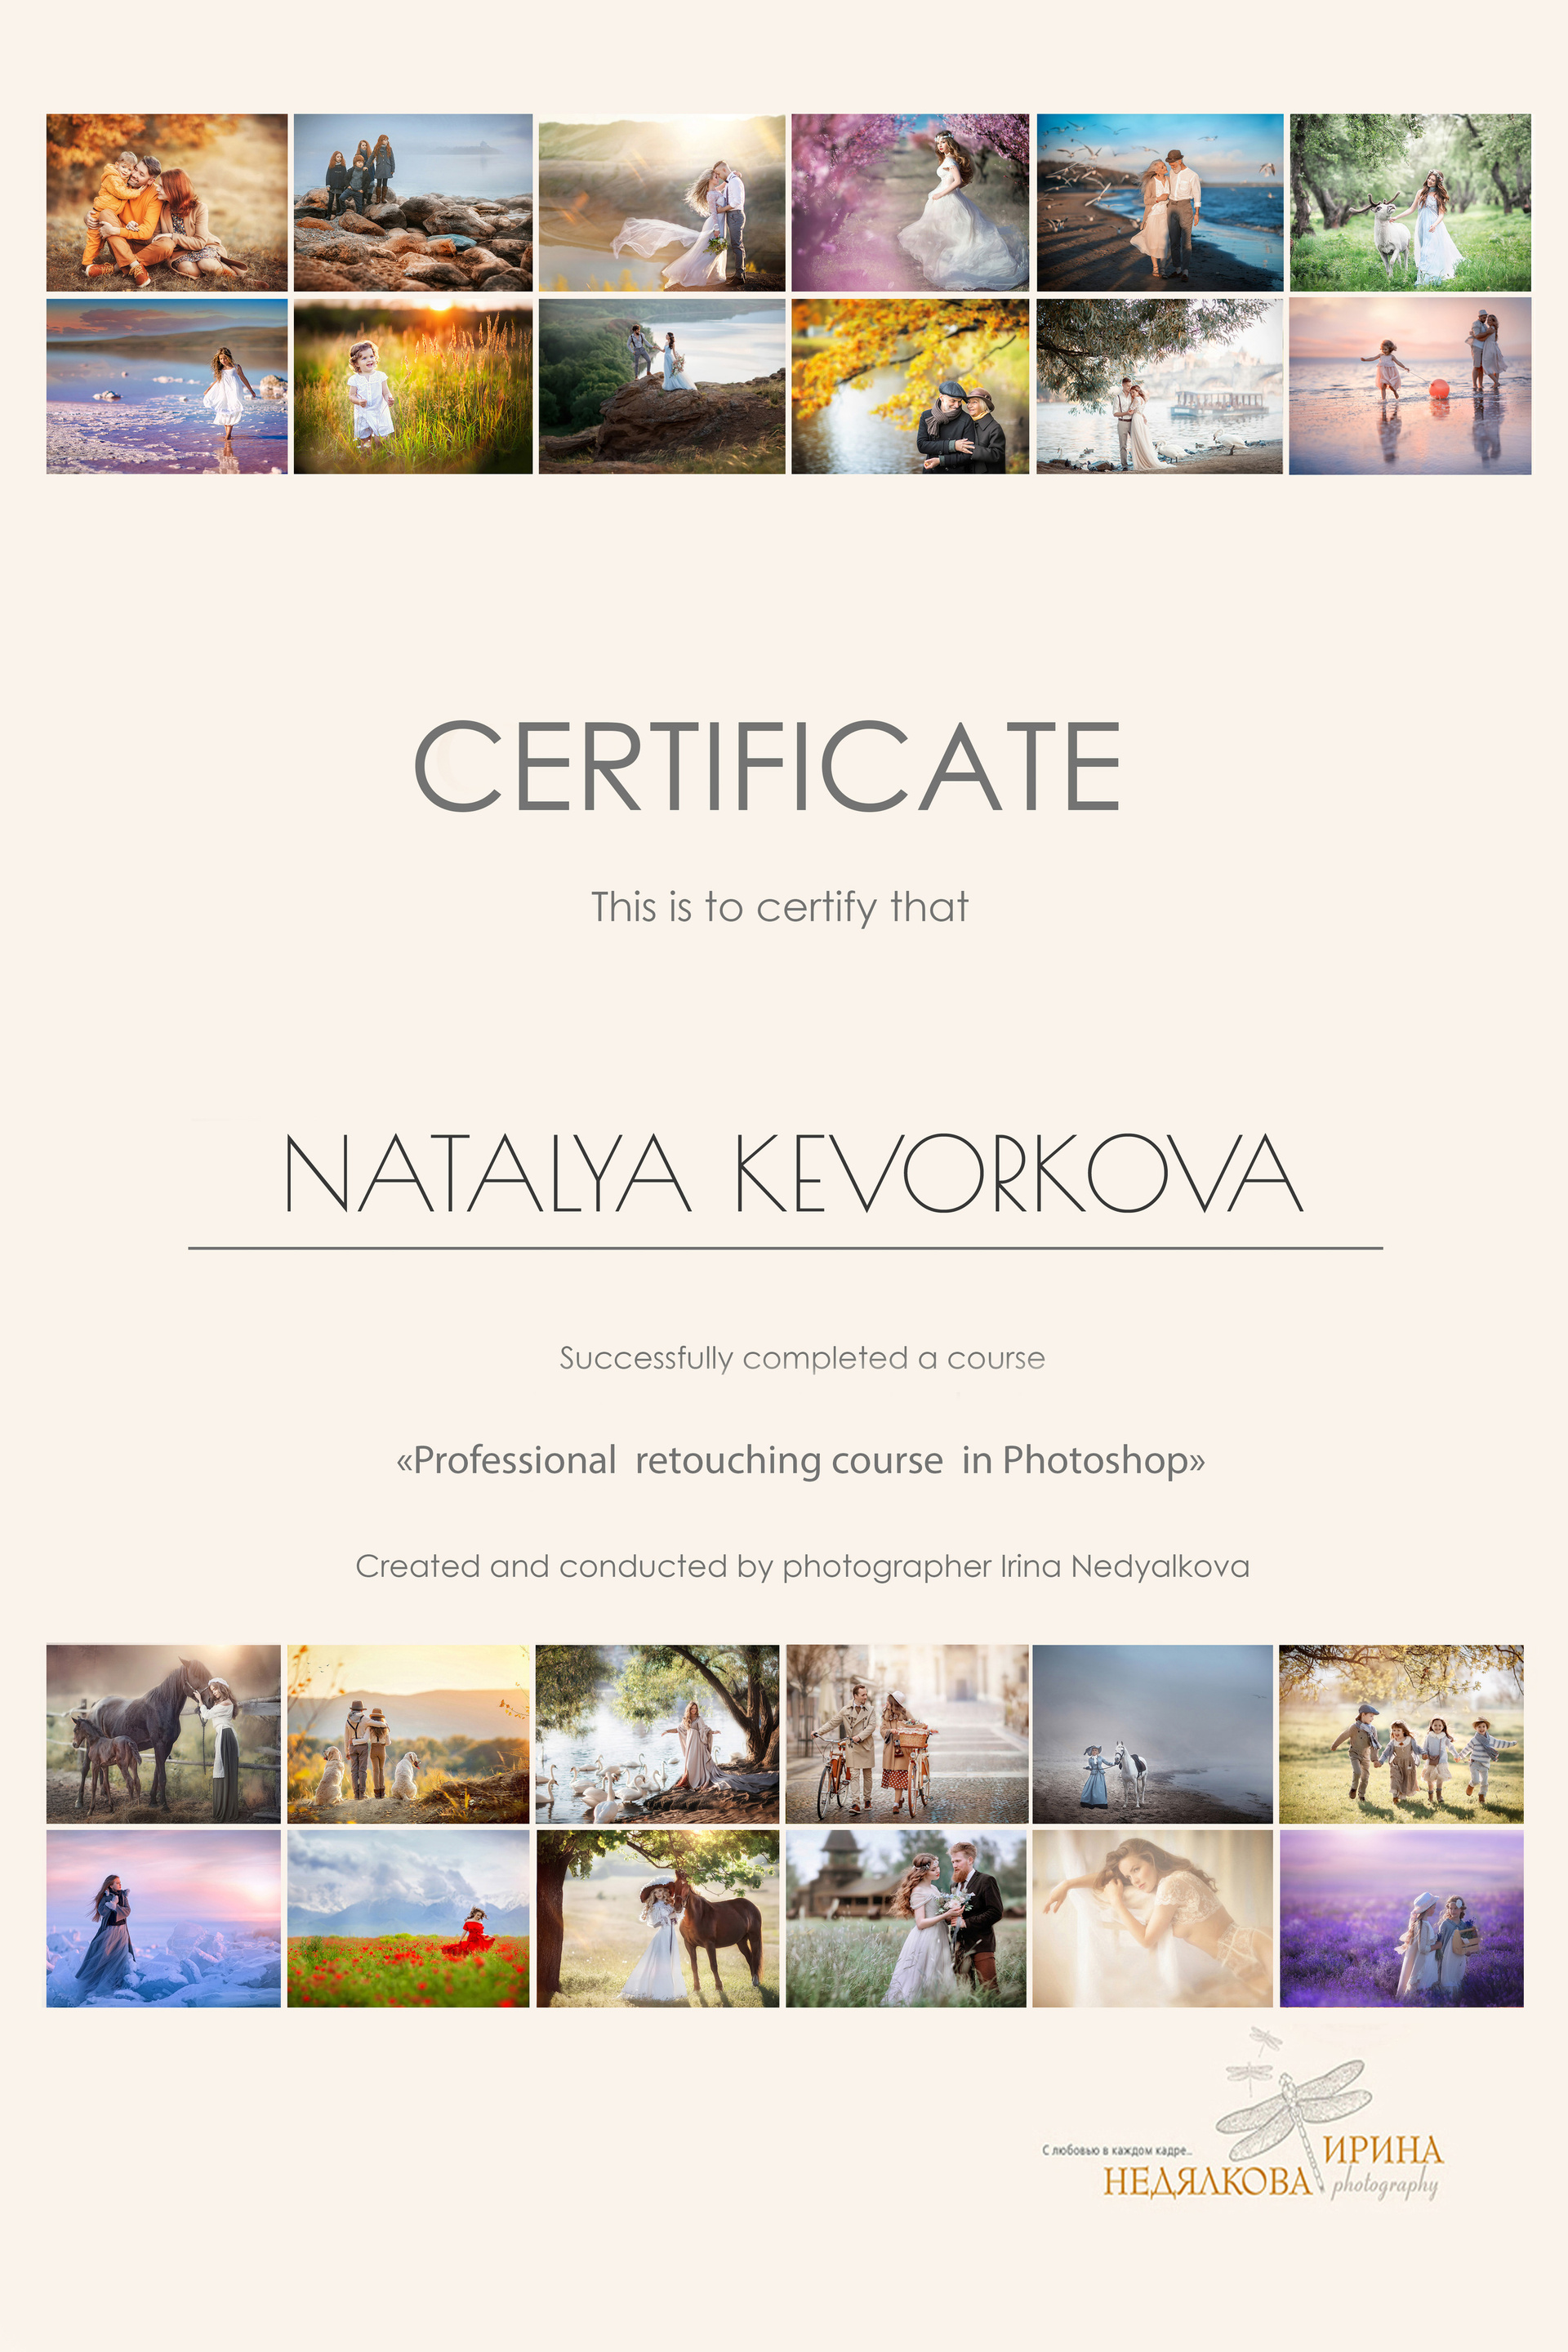Image resolution: width=1568 pixels, height=2352 pixels.
Task: Click the Irina Nedyalkova credit line
Action: [x=802, y=1566]
